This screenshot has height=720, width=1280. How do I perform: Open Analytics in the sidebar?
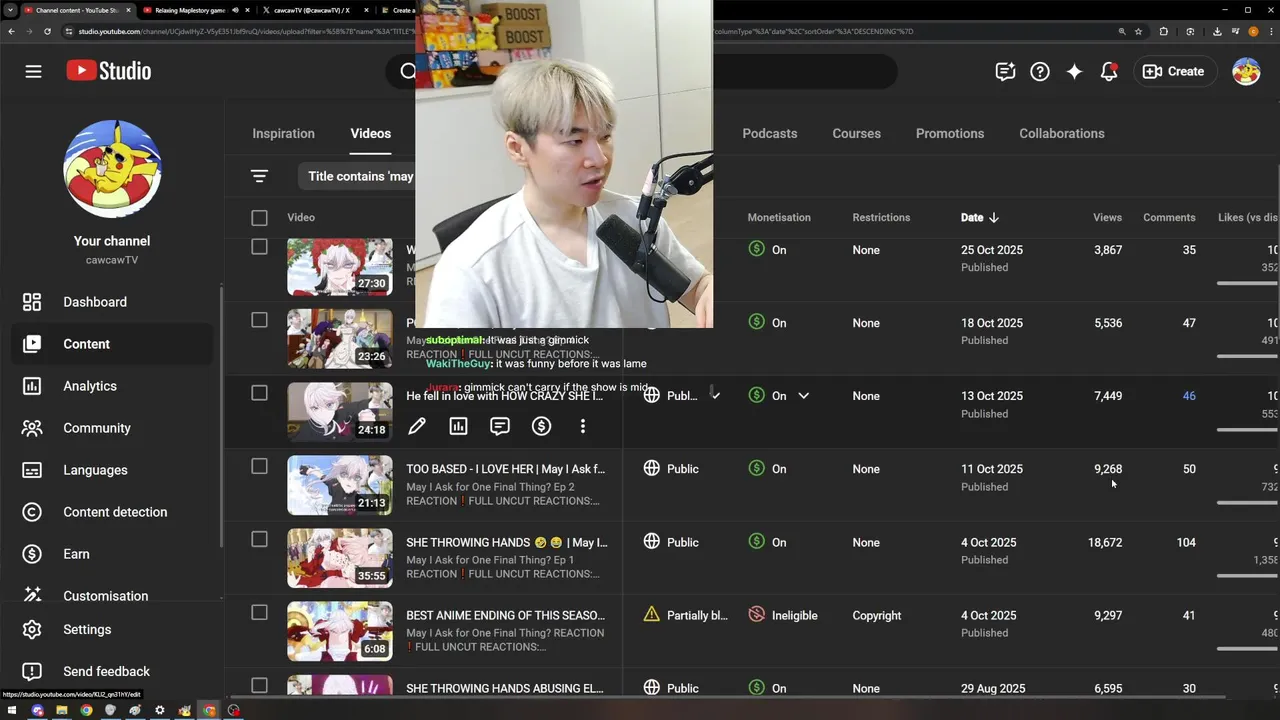pos(113,386)
